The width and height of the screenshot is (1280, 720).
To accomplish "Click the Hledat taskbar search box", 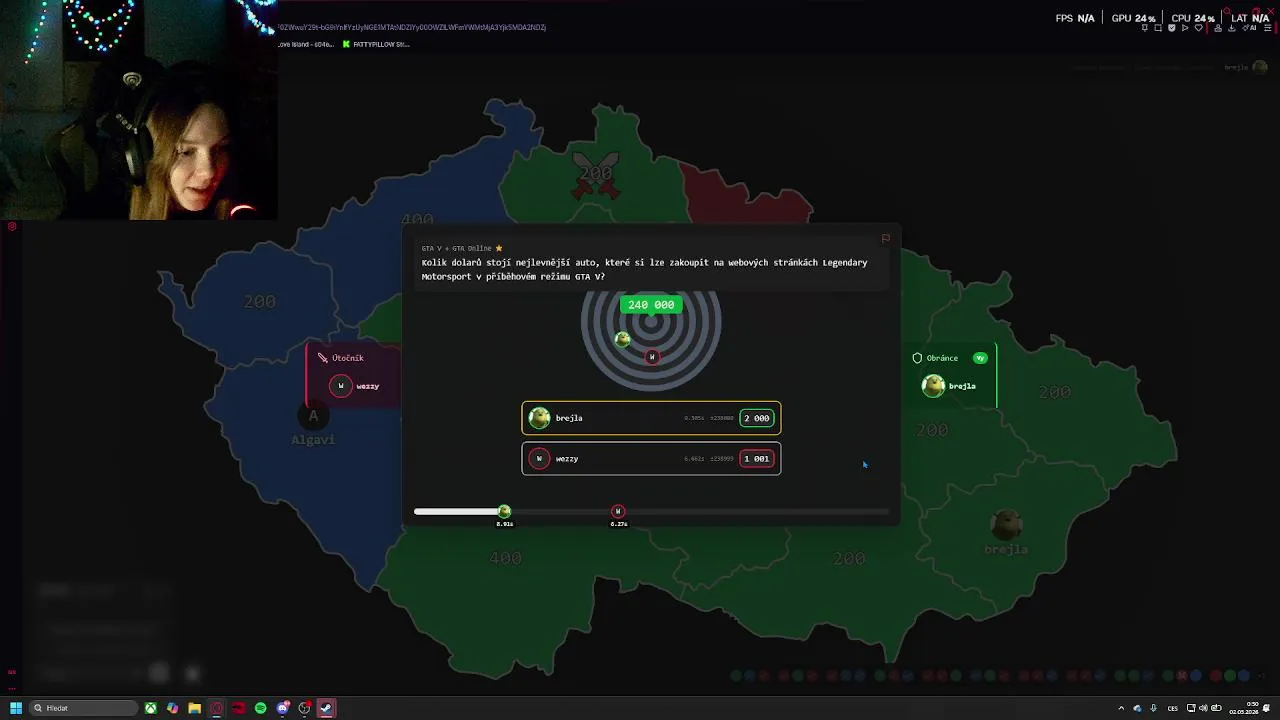I will [x=83, y=708].
